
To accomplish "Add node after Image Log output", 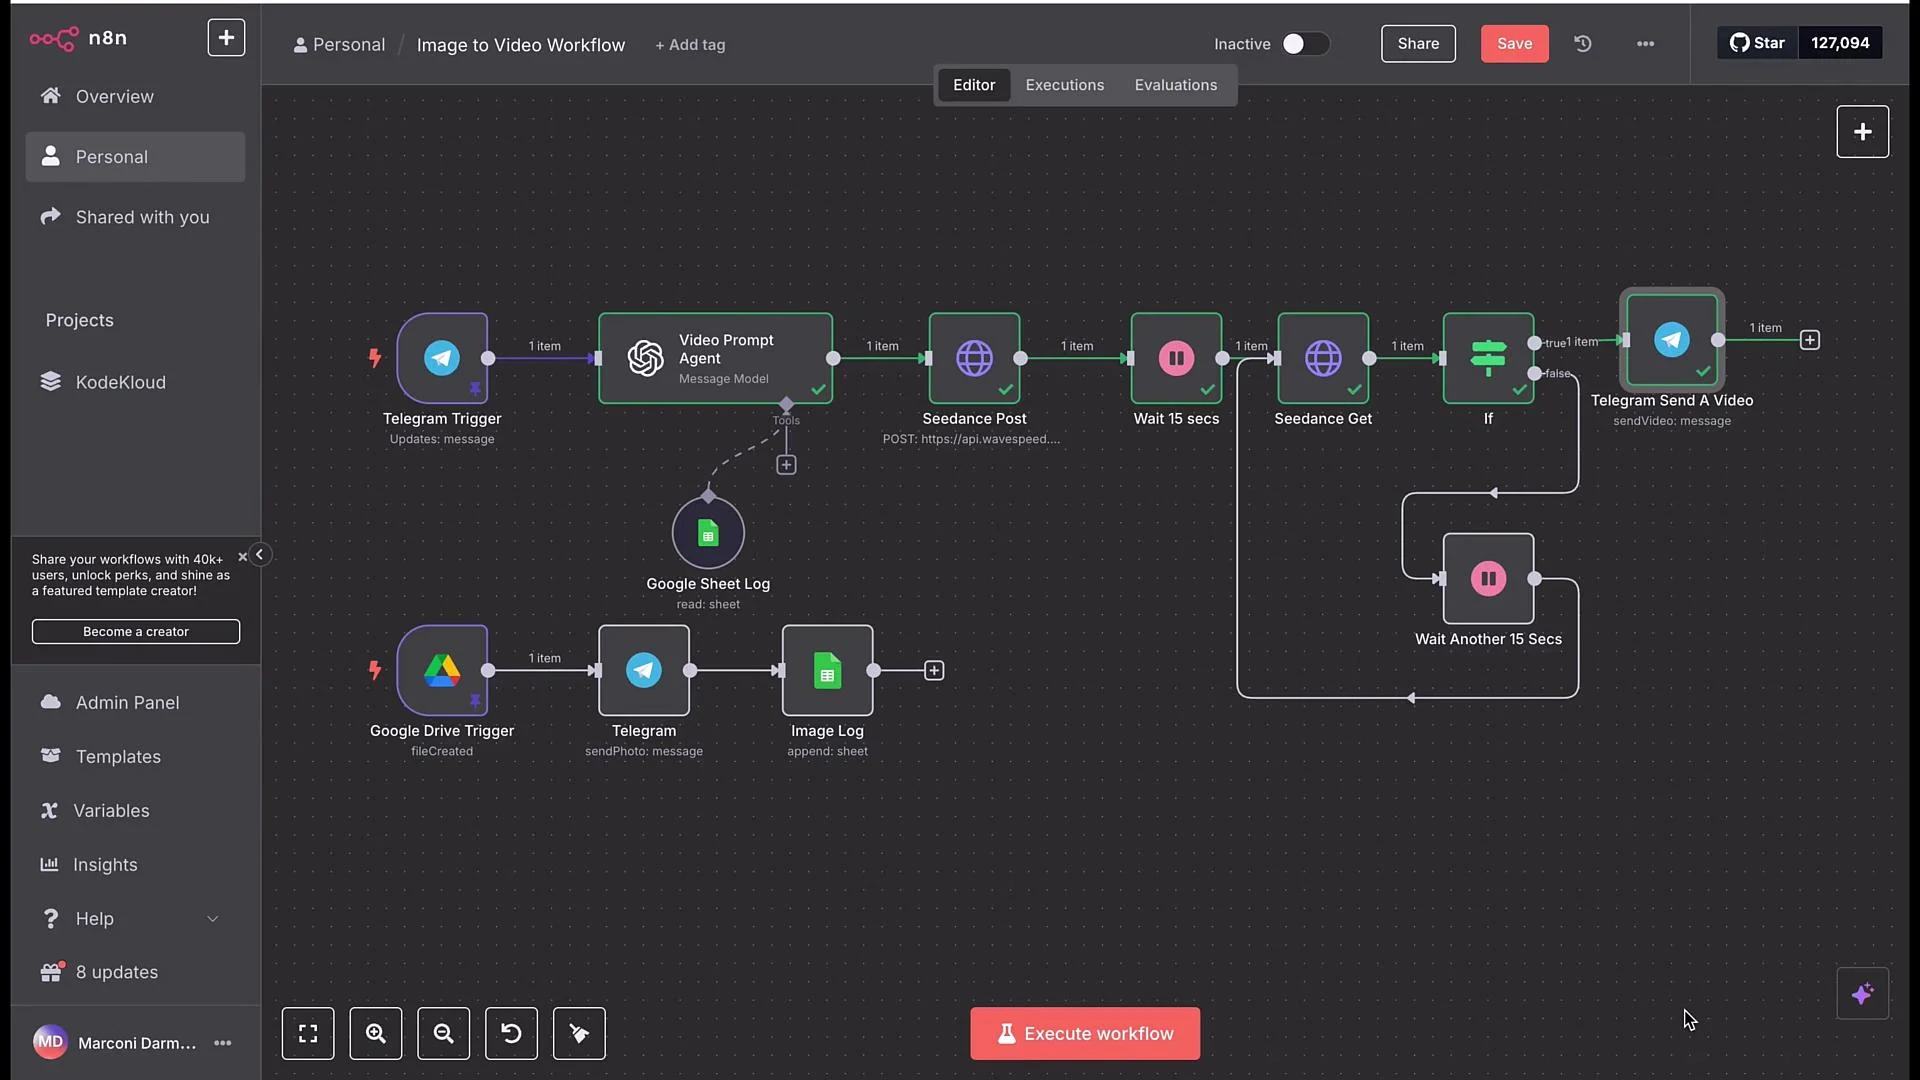I will click(x=934, y=670).
